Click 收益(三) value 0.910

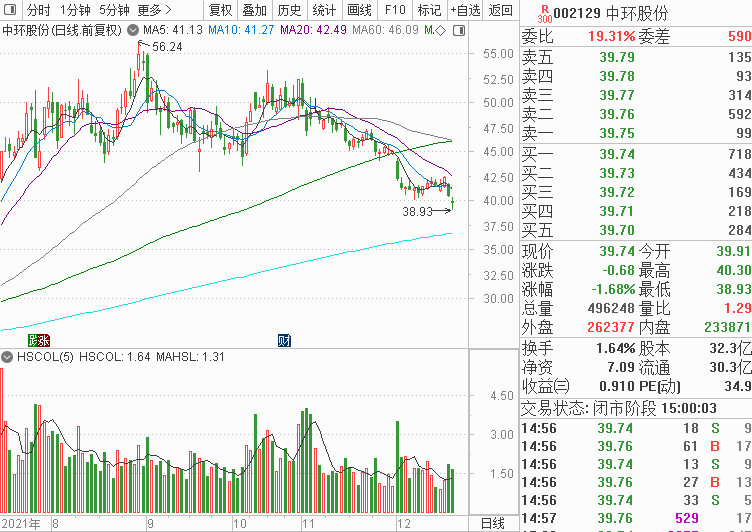pyautogui.click(x=617, y=386)
